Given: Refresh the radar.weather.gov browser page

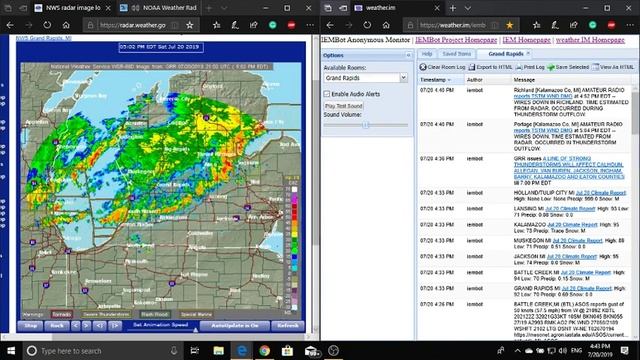Looking at the screenshot, I should tap(47, 25).
